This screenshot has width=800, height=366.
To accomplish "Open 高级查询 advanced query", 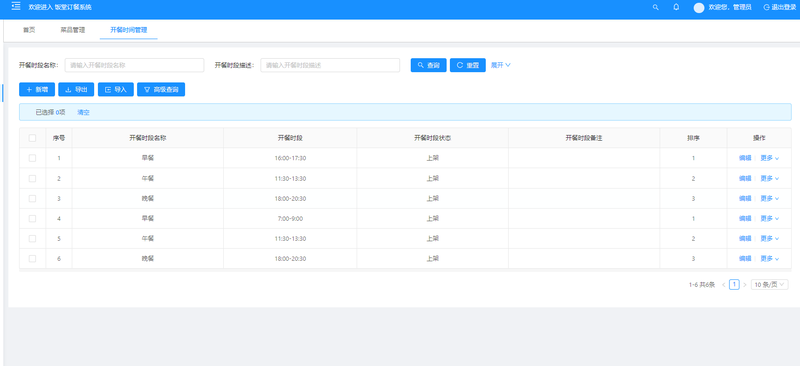I will (x=161, y=89).
